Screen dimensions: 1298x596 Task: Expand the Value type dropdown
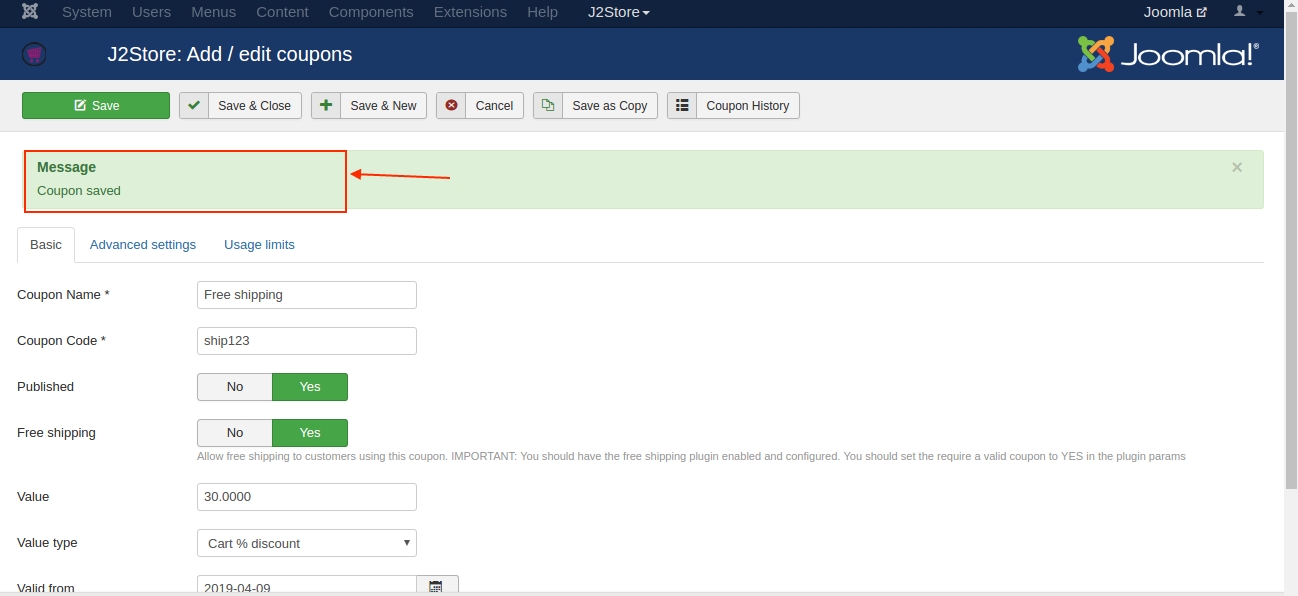(306, 543)
